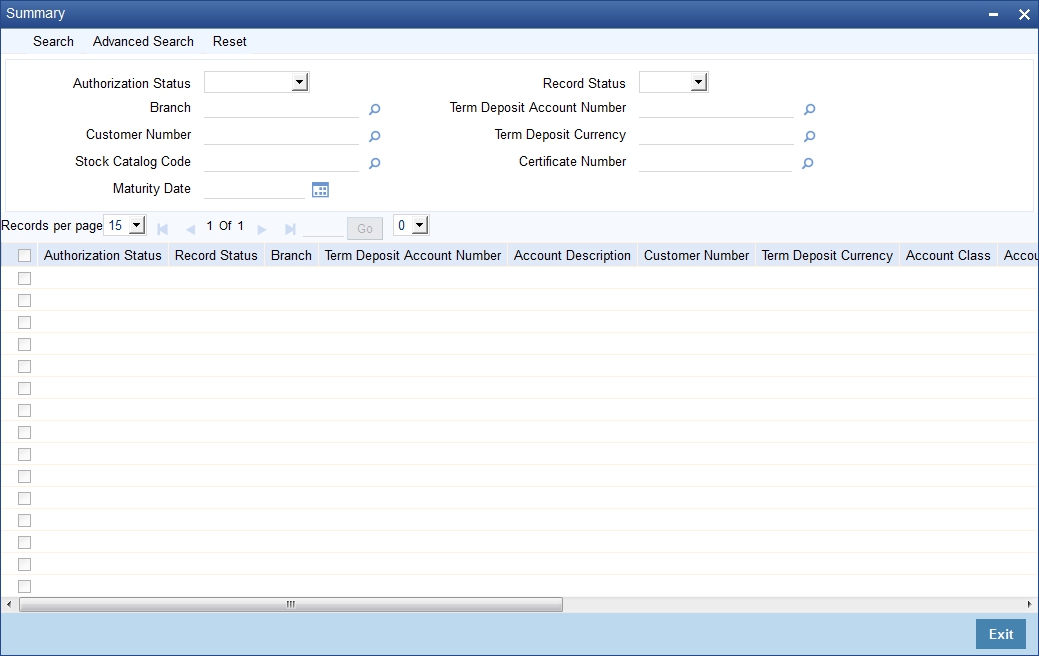Click Account Class column header
The height and width of the screenshot is (656, 1039).
(948, 256)
